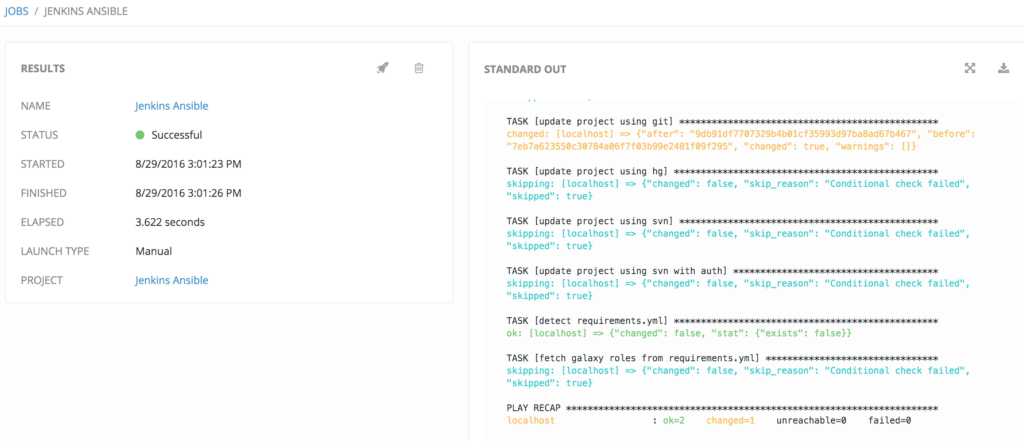Image resolution: width=1024 pixels, height=441 pixels.
Task: Relaunch the job with the rocket icon
Action: point(382,68)
